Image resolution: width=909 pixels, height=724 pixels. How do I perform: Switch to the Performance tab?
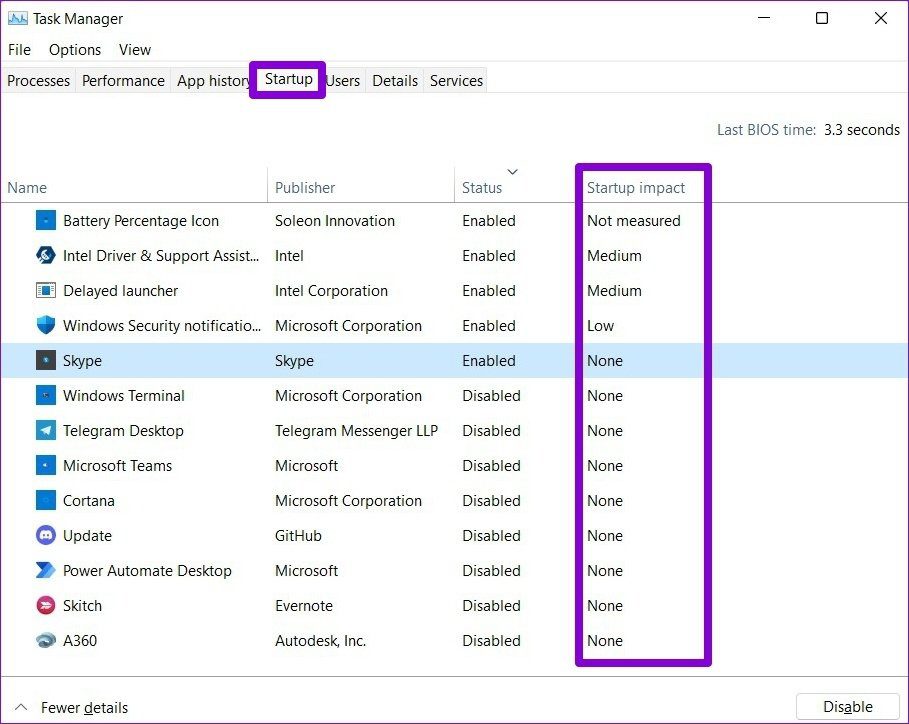tap(123, 81)
